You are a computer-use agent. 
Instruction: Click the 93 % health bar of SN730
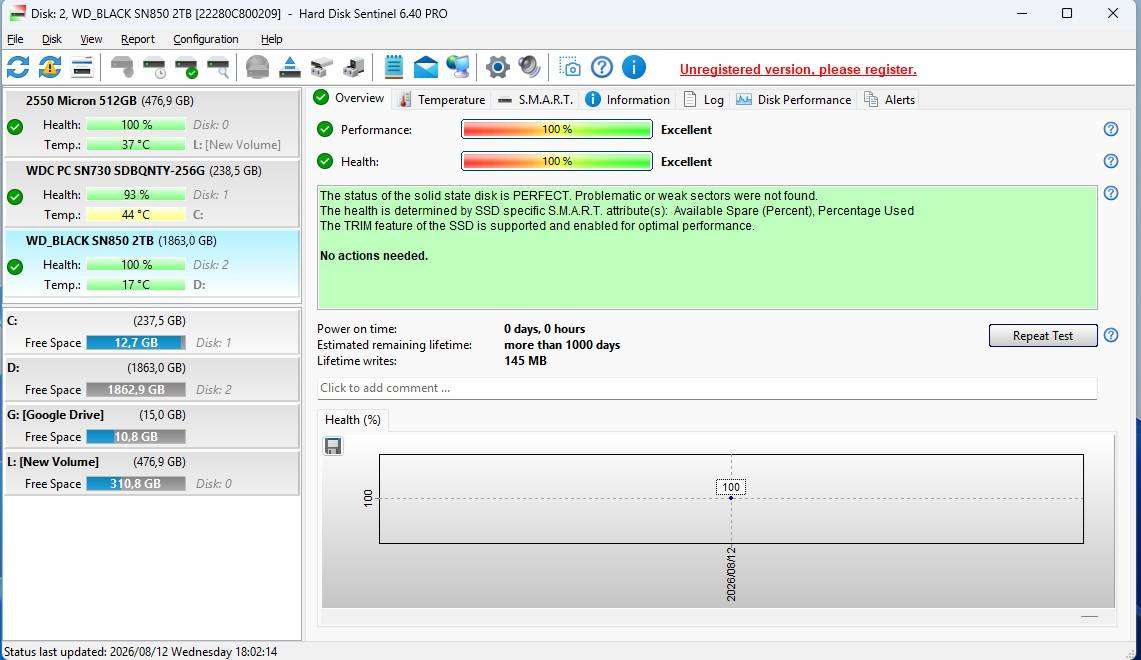click(x=136, y=194)
